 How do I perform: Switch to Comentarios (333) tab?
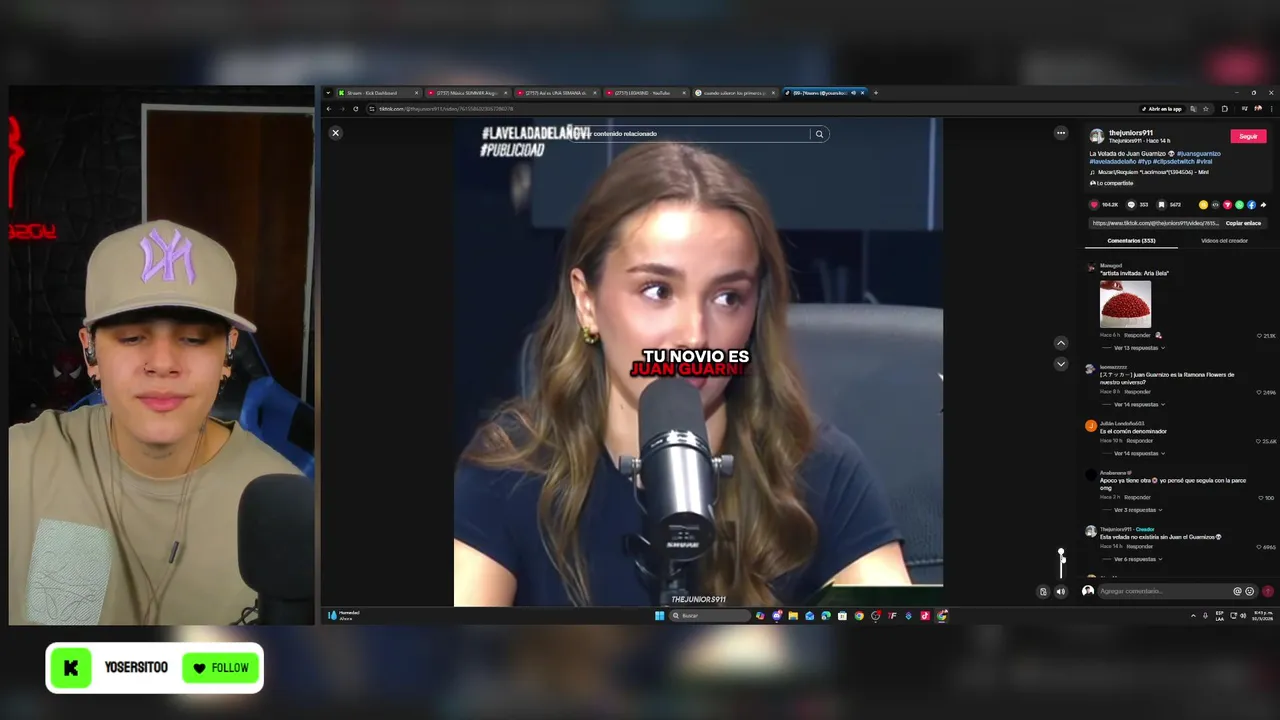pos(1131,241)
